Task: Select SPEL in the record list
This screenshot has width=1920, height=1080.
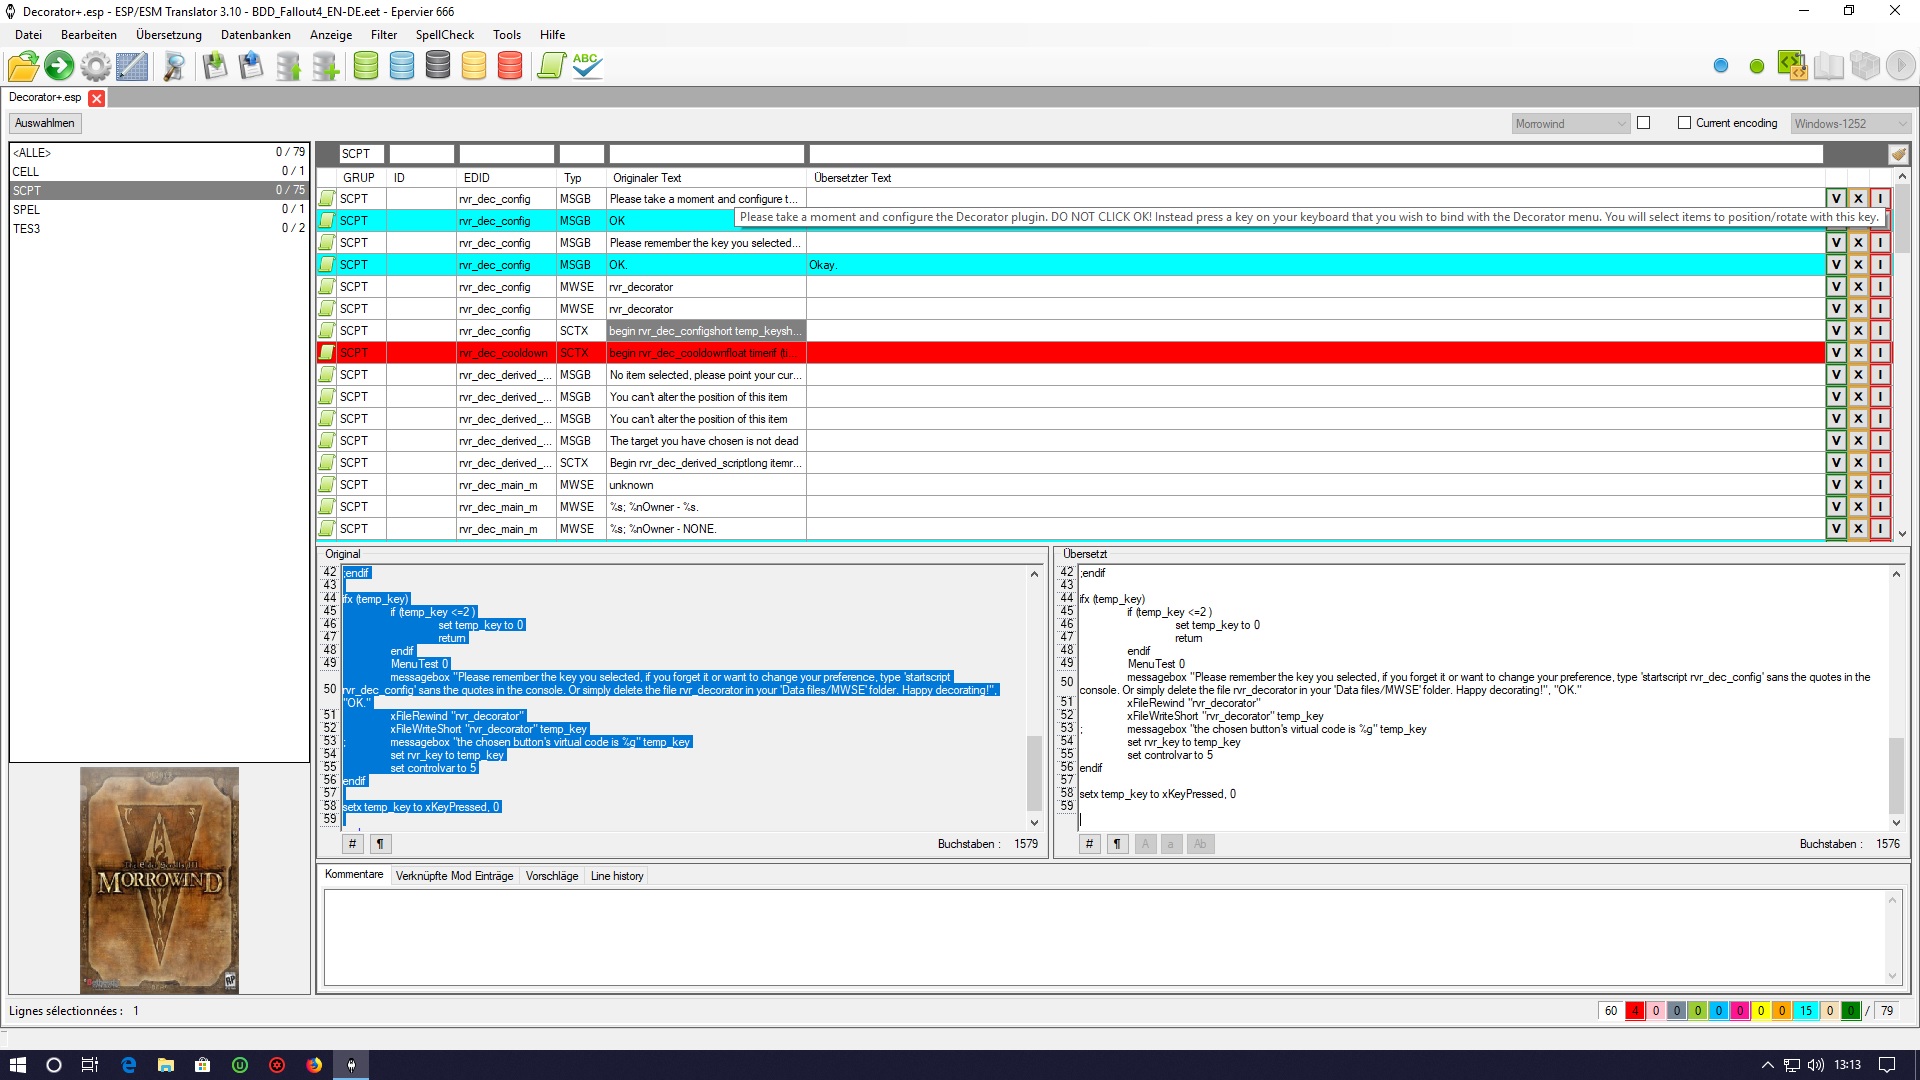Action: click(27, 209)
